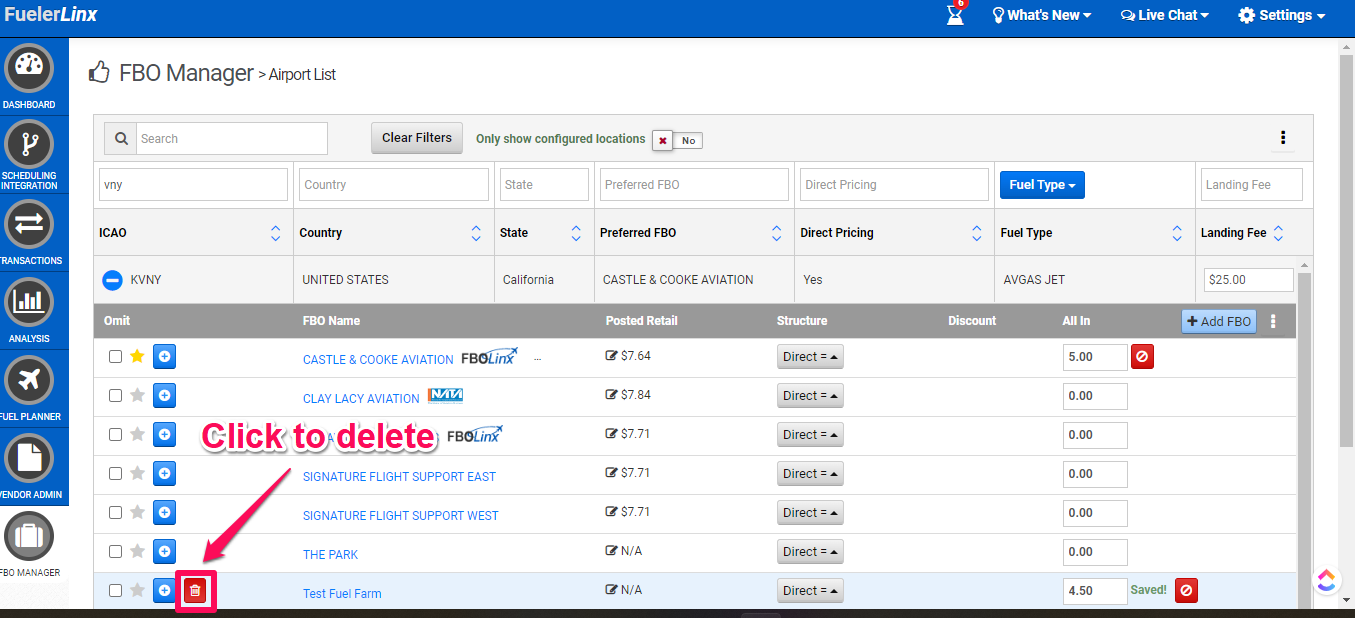Collapse the KVNY airport row
Screen dimensions: 1355x618
(x=113, y=280)
